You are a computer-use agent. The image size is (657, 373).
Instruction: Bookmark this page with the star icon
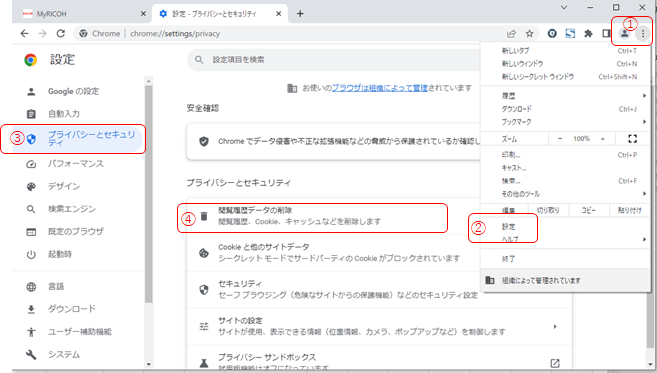click(x=530, y=34)
